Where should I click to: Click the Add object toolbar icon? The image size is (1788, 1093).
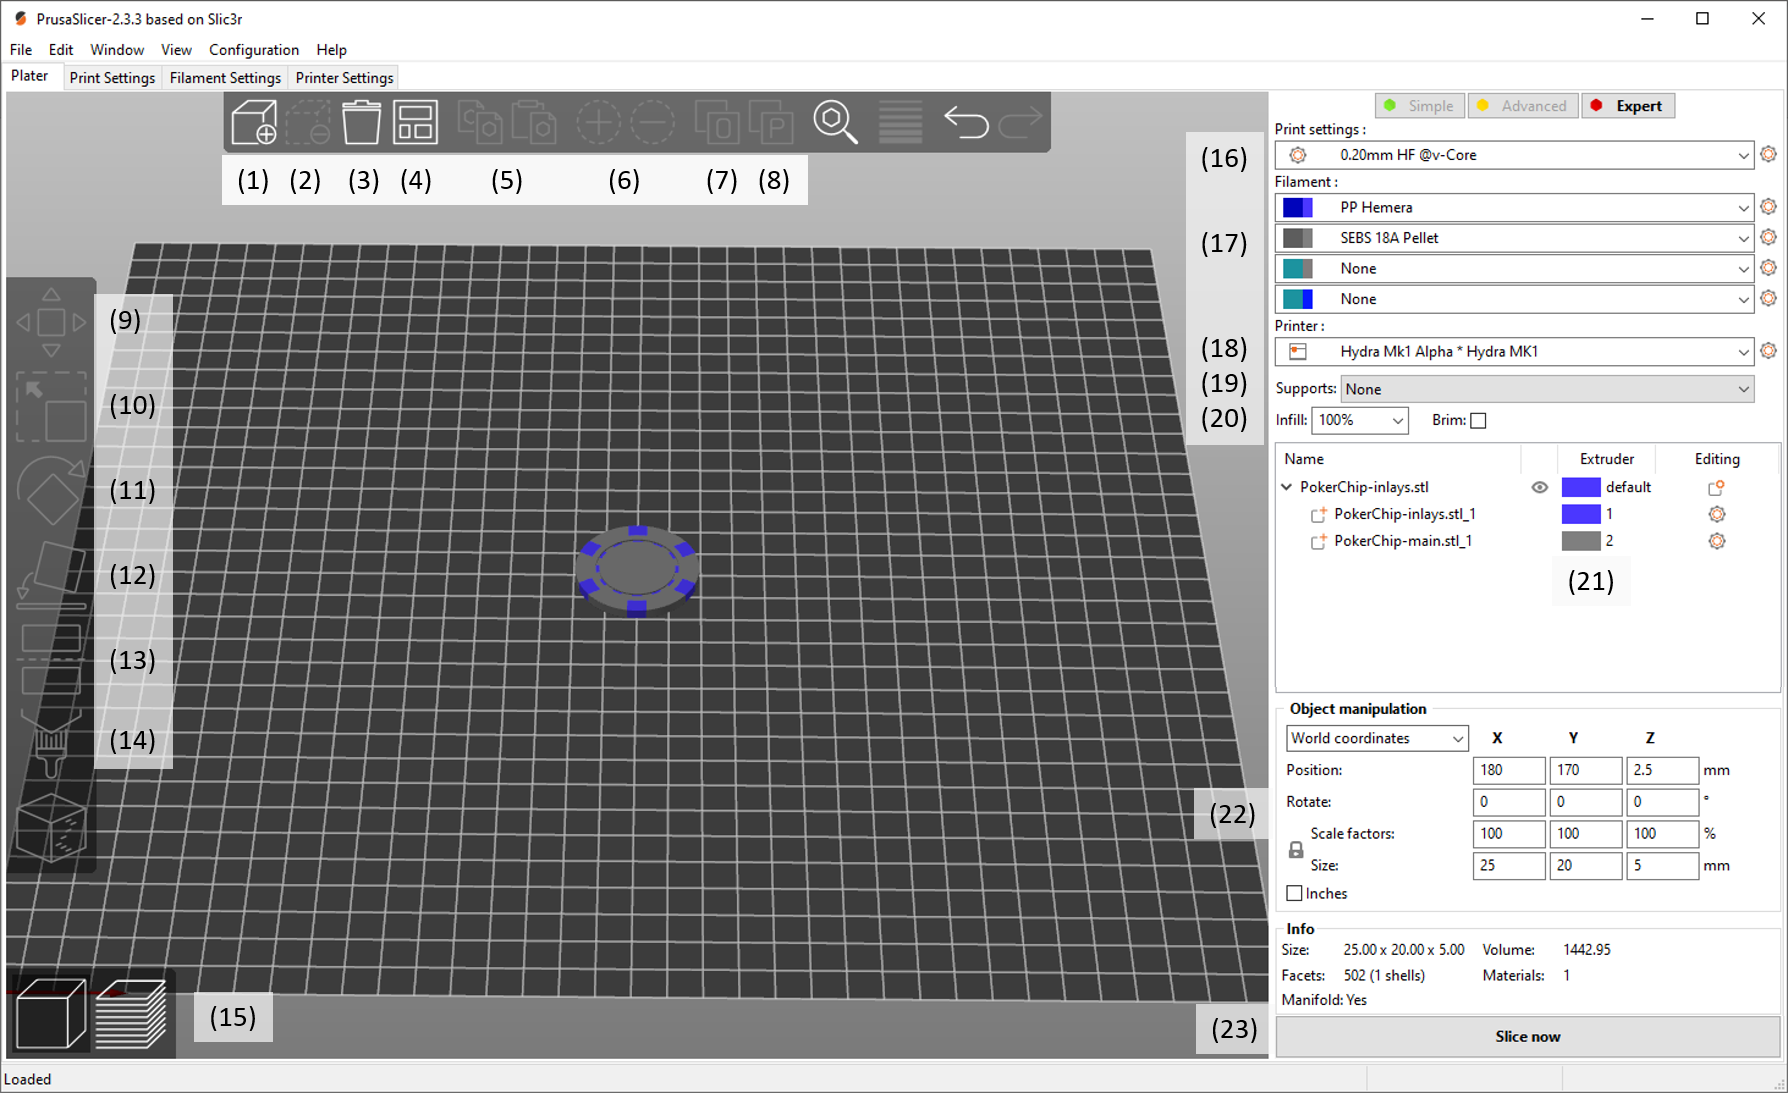pyautogui.click(x=254, y=123)
